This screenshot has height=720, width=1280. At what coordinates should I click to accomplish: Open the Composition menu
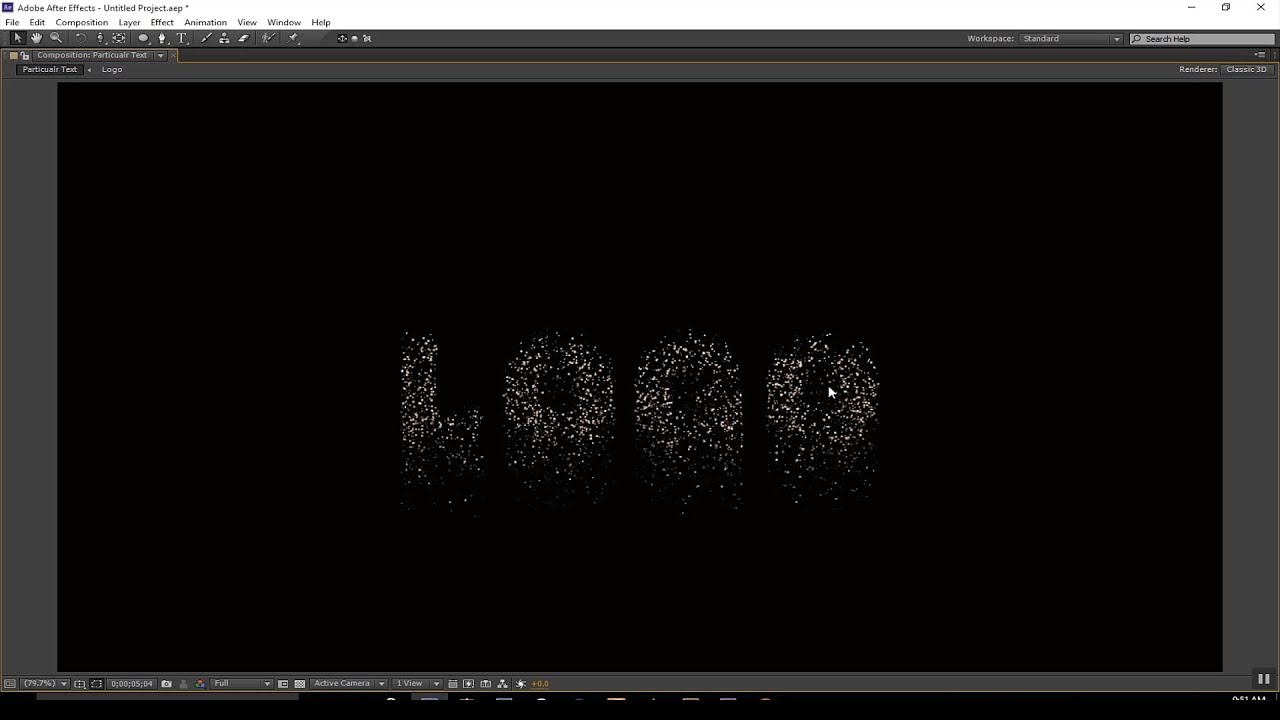coord(82,22)
